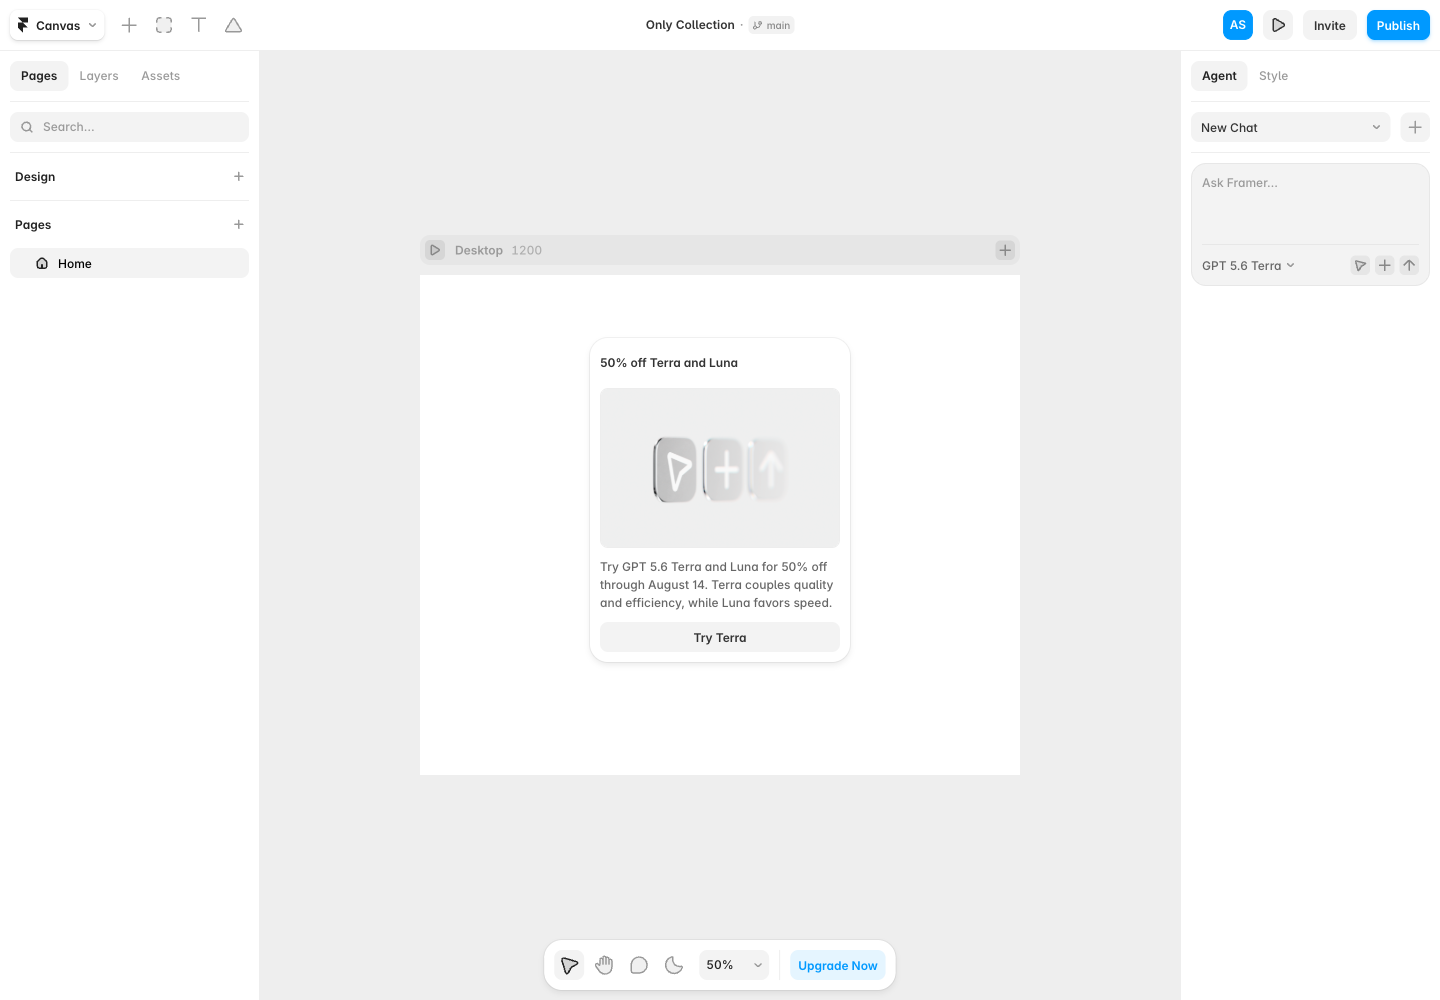Click the promo card image thumbnail
Image resolution: width=1440 pixels, height=1000 pixels.
[x=720, y=468]
